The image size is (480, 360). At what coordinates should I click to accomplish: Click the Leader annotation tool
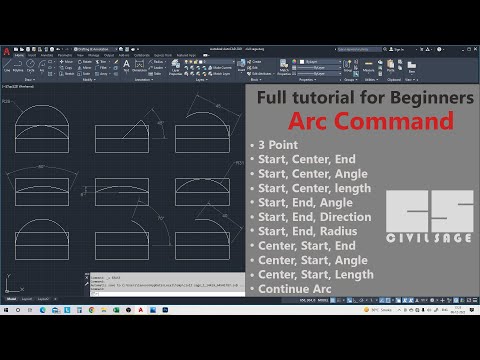[156, 68]
